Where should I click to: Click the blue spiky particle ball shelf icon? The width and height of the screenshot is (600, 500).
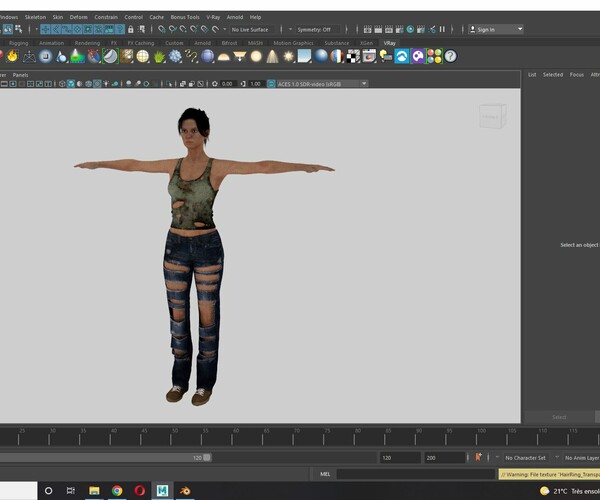pyautogui.click(x=175, y=56)
